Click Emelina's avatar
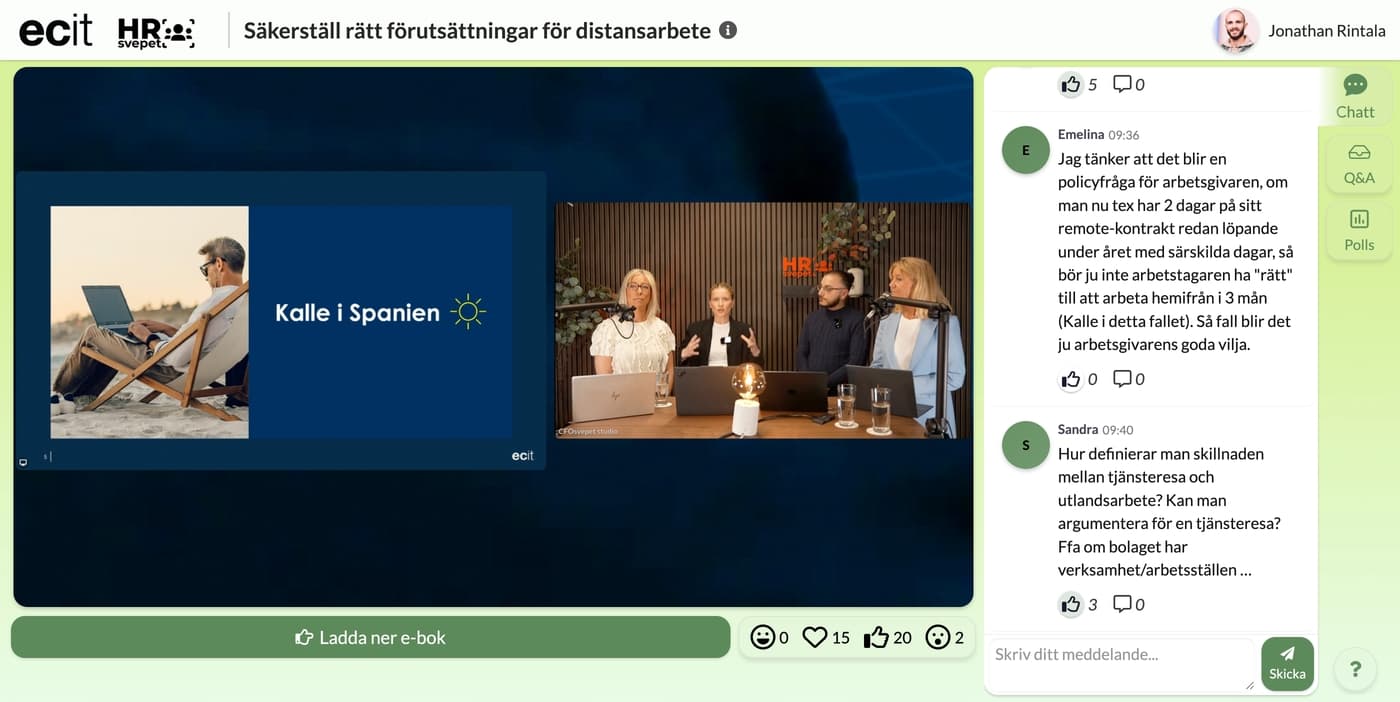The width and height of the screenshot is (1400, 702). [x=1026, y=150]
